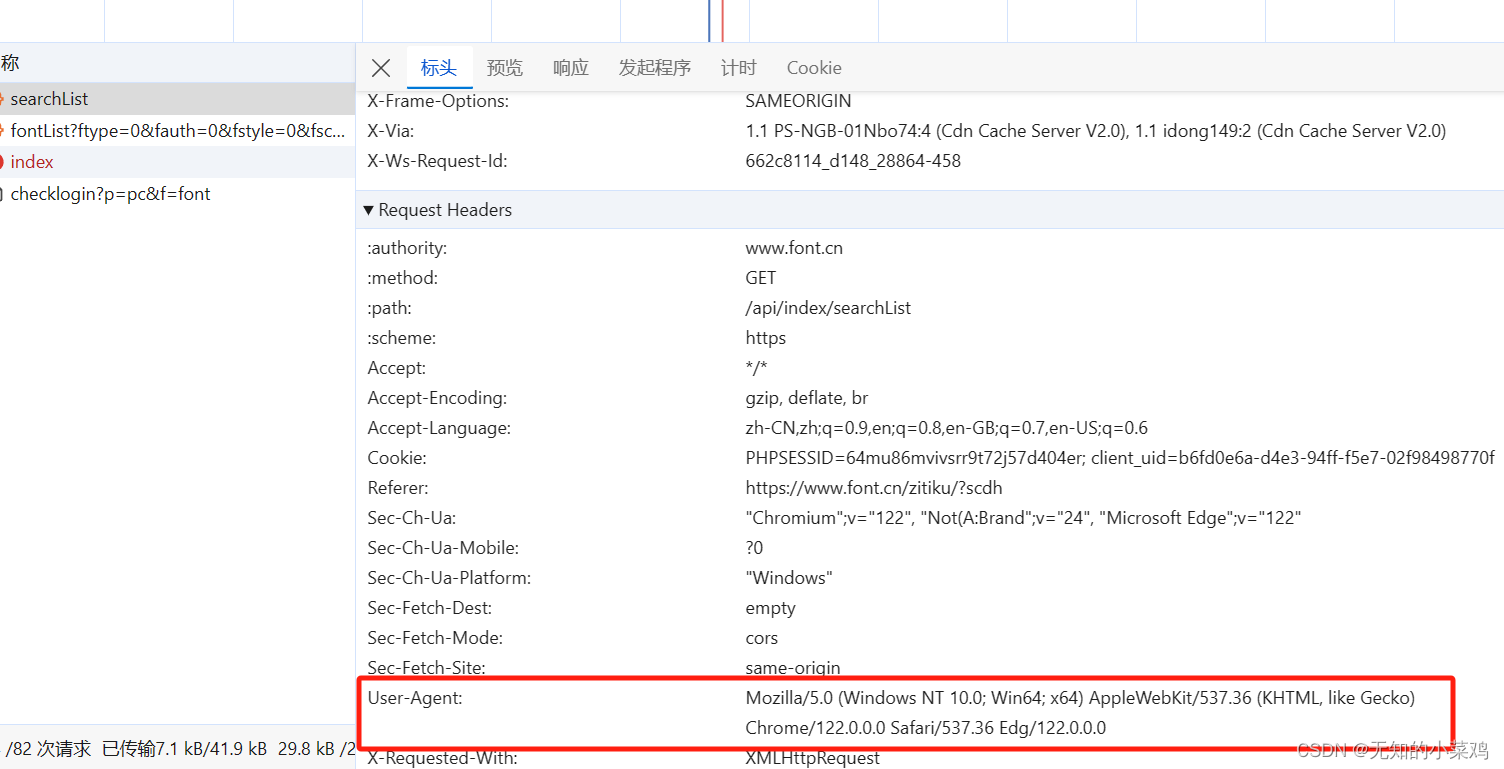Screen dimensions: 1504x769
Task: Click the Accept value */*
Action: [756, 368]
